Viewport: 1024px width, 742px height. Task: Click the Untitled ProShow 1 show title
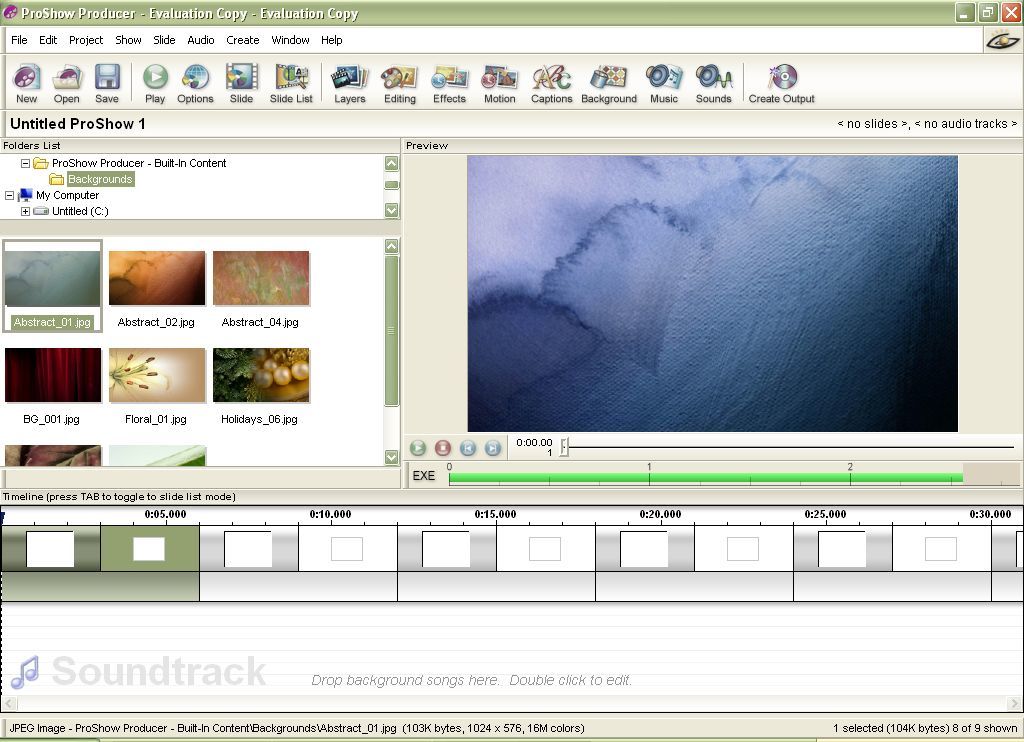(x=78, y=123)
